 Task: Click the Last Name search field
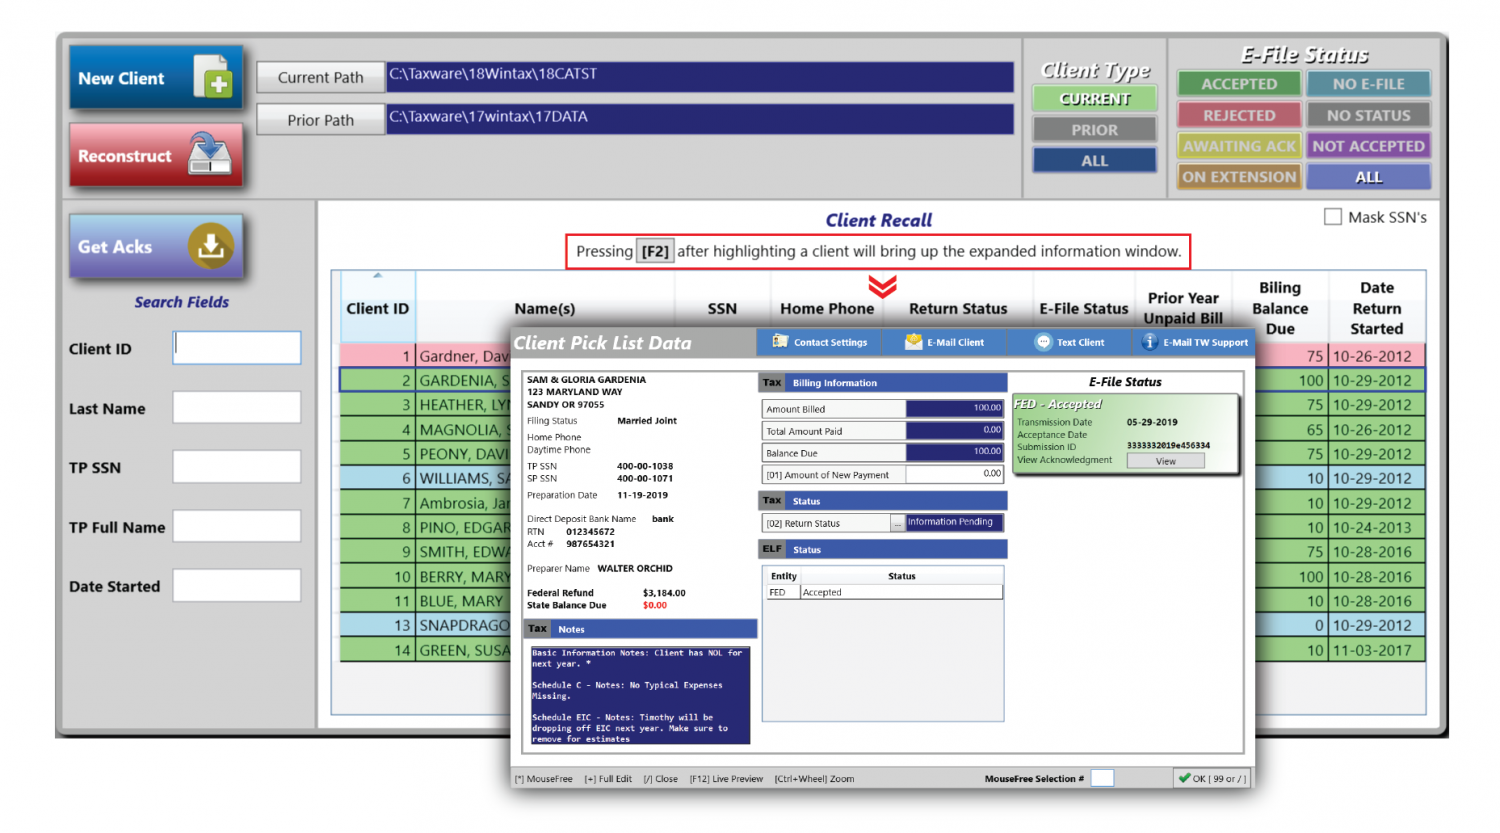[x=237, y=407]
